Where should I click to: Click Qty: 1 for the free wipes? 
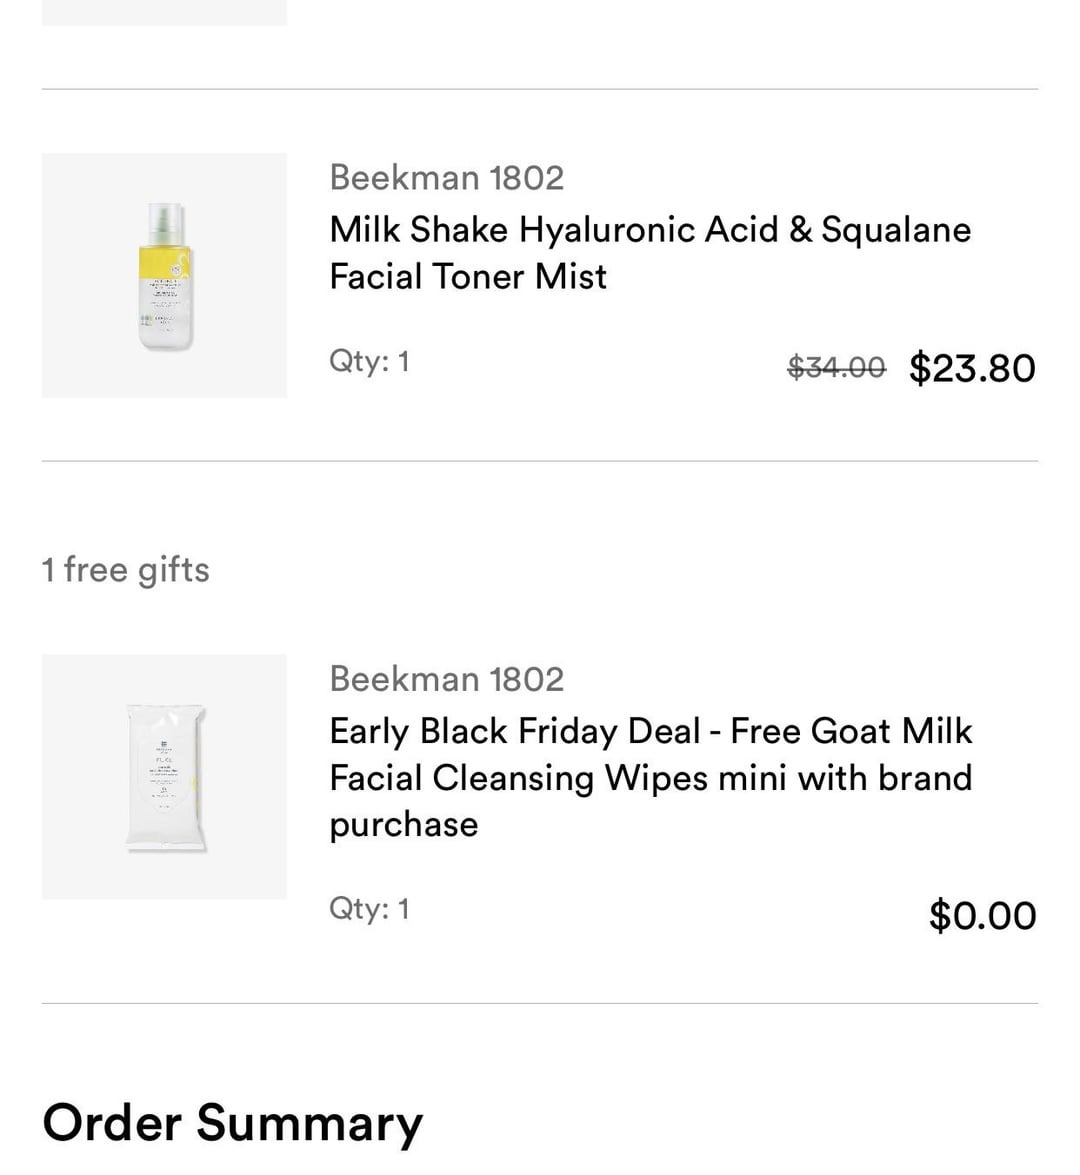coord(369,909)
